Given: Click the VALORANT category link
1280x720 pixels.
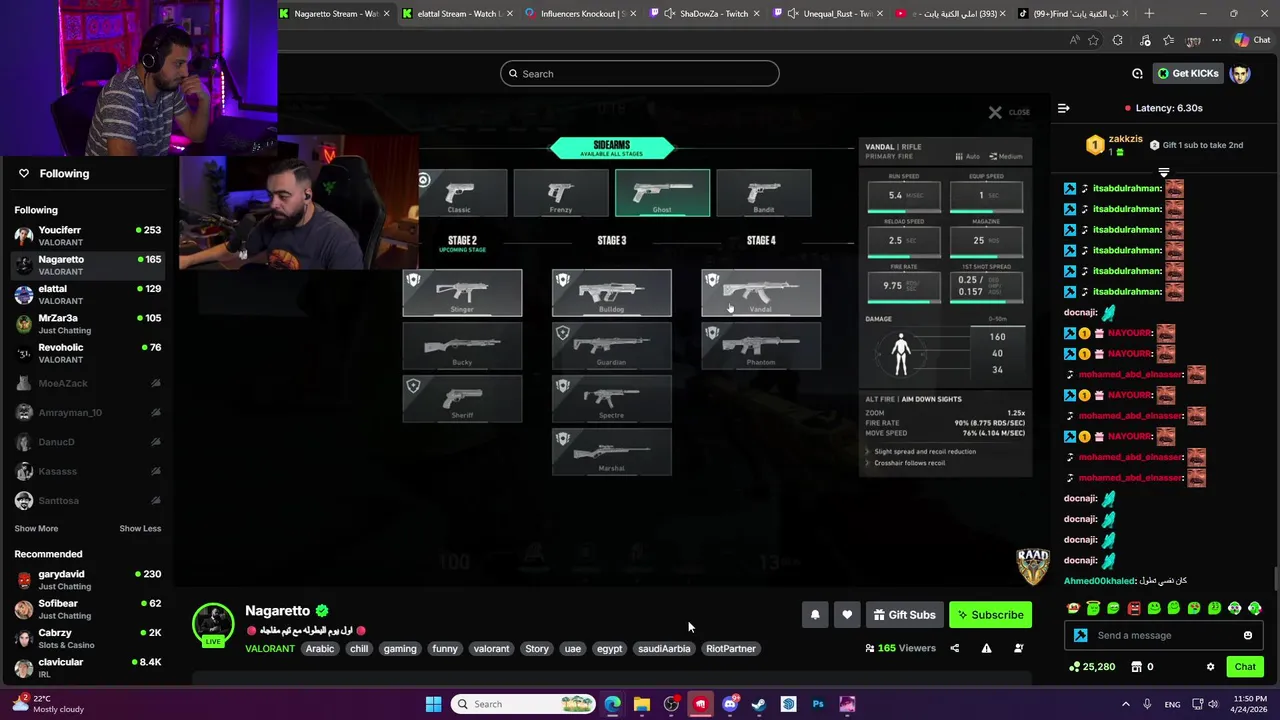Looking at the screenshot, I should 270,649.
